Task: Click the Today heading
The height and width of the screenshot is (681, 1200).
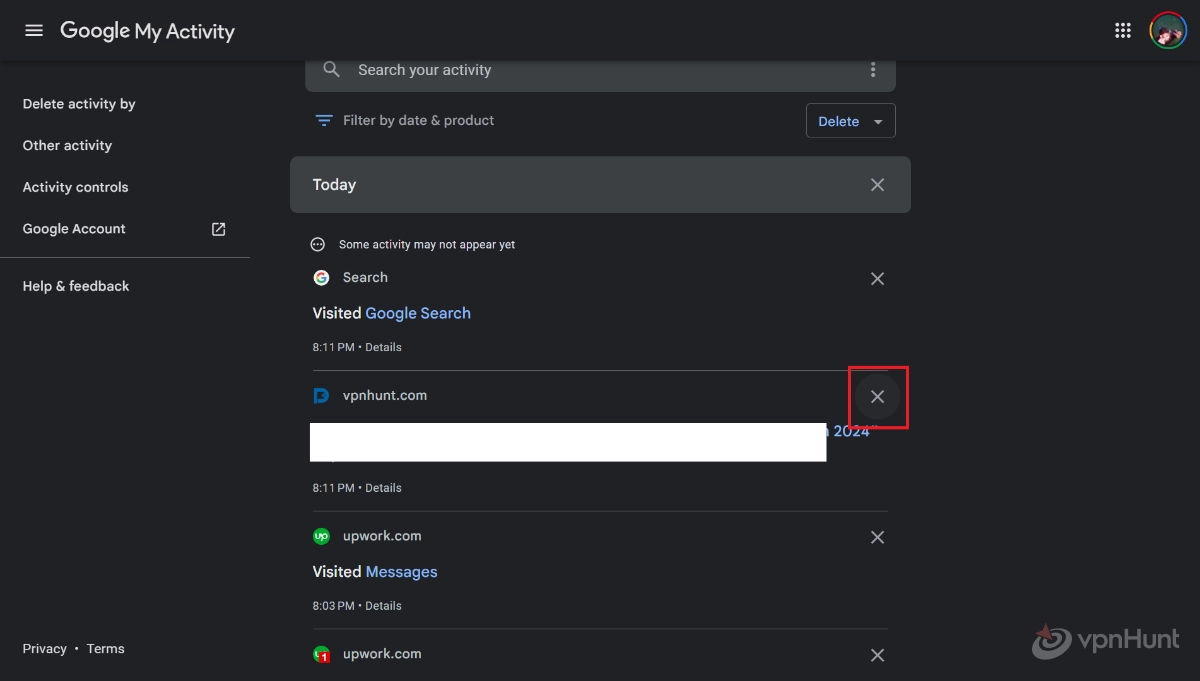Action: pyautogui.click(x=334, y=185)
